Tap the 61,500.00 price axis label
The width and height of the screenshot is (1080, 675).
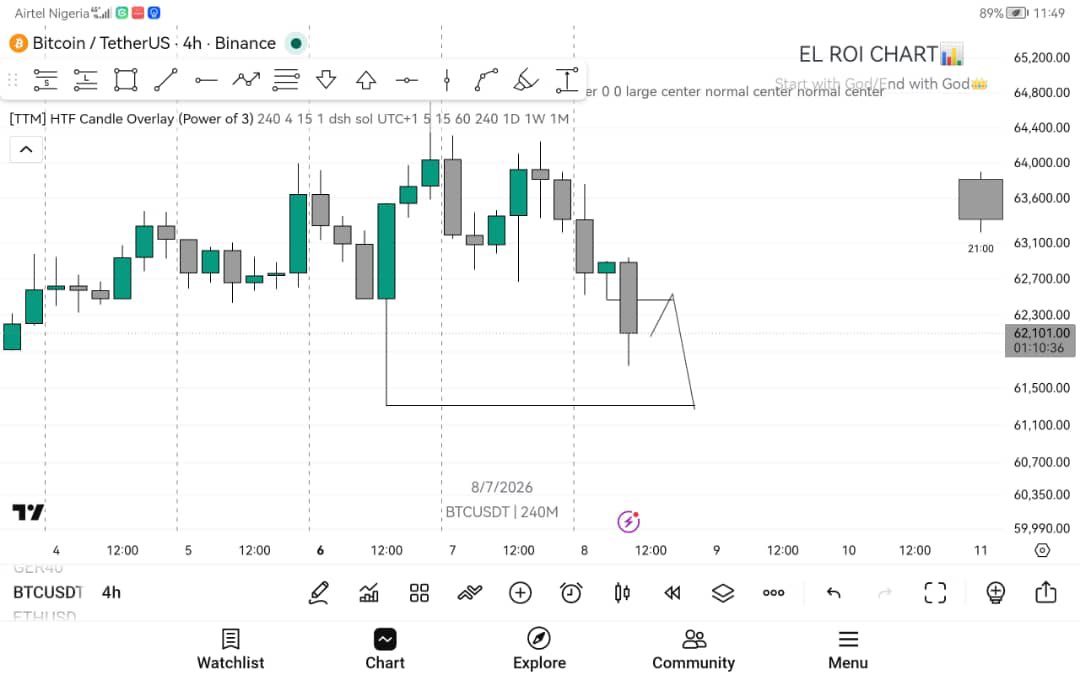click(1041, 388)
